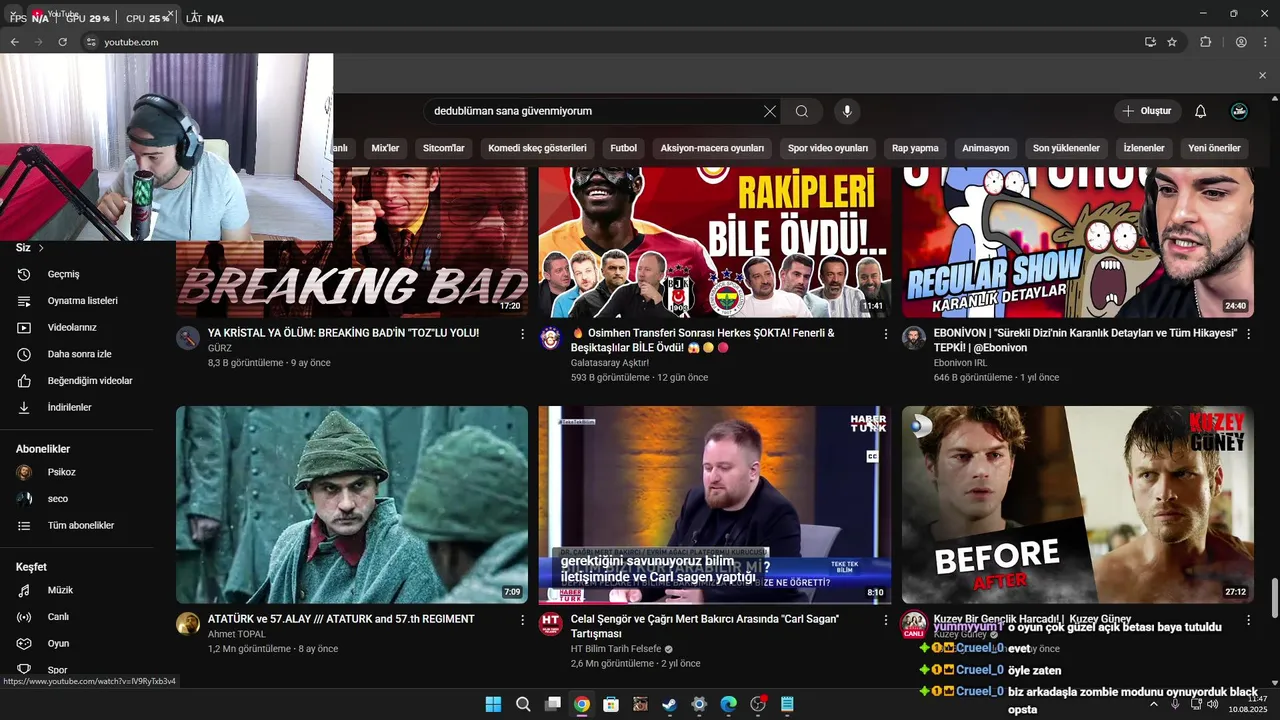Open Windows Start menu
The height and width of the screenshot is (720, 1280).
tap(493, 704)
